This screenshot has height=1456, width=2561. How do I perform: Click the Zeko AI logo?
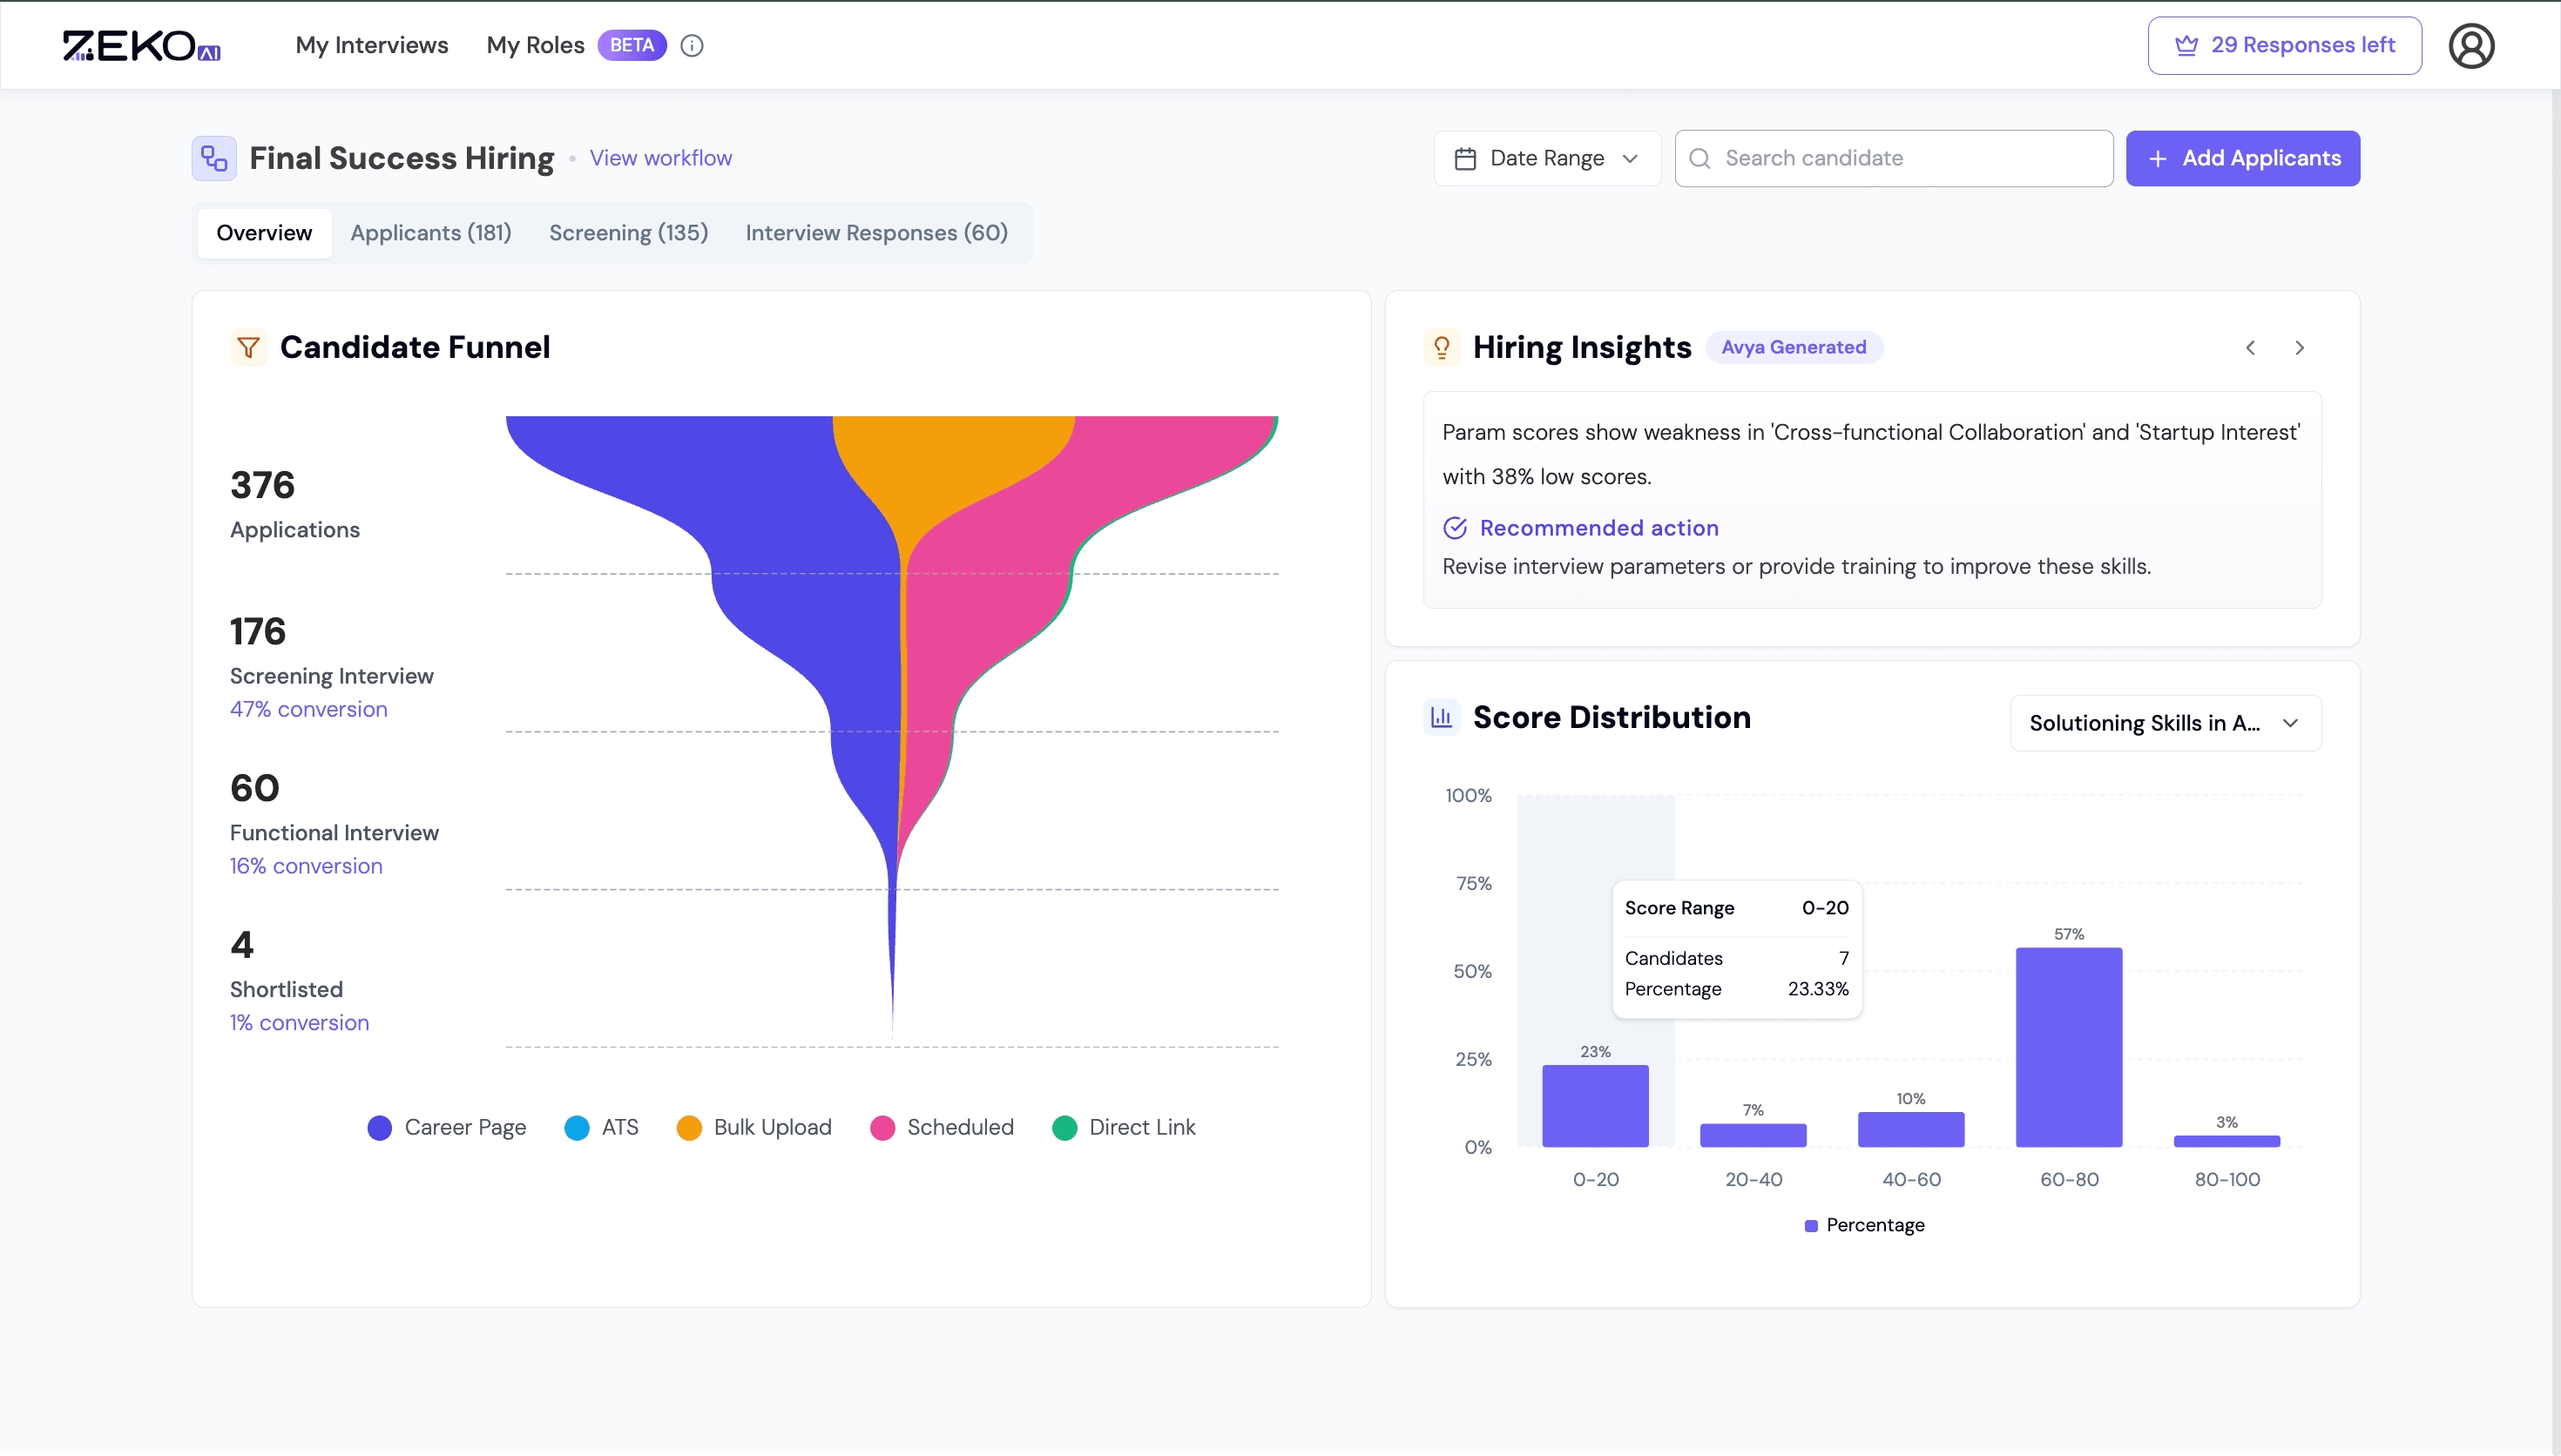[140, 45]
